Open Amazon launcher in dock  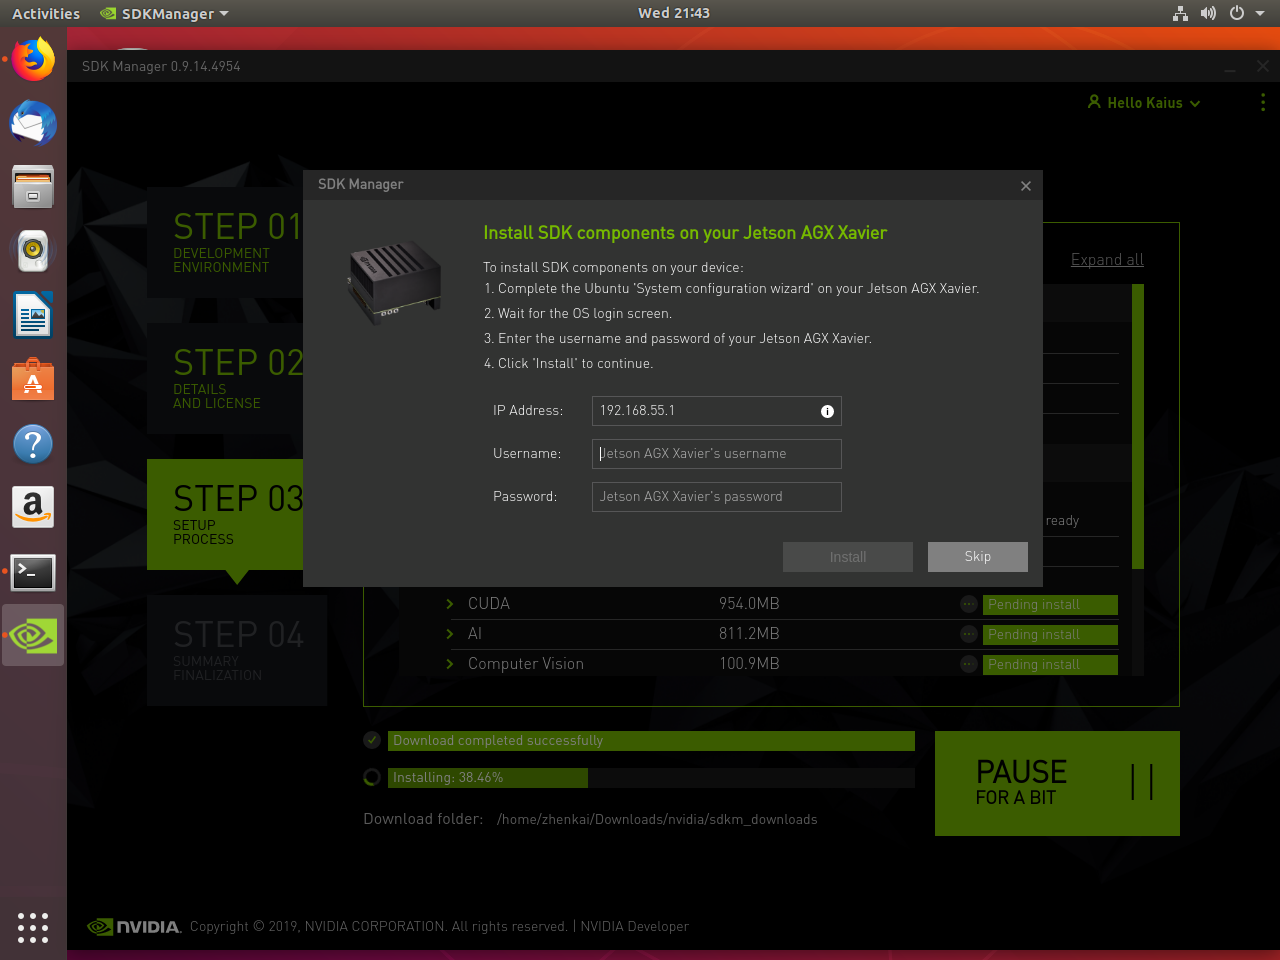33,508
